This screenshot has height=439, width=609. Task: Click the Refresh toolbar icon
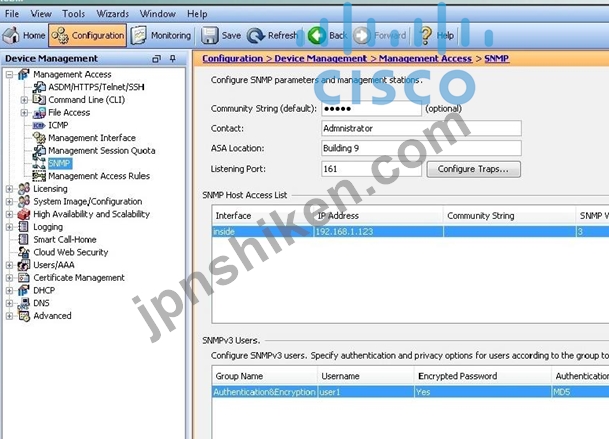click(256, 35)
